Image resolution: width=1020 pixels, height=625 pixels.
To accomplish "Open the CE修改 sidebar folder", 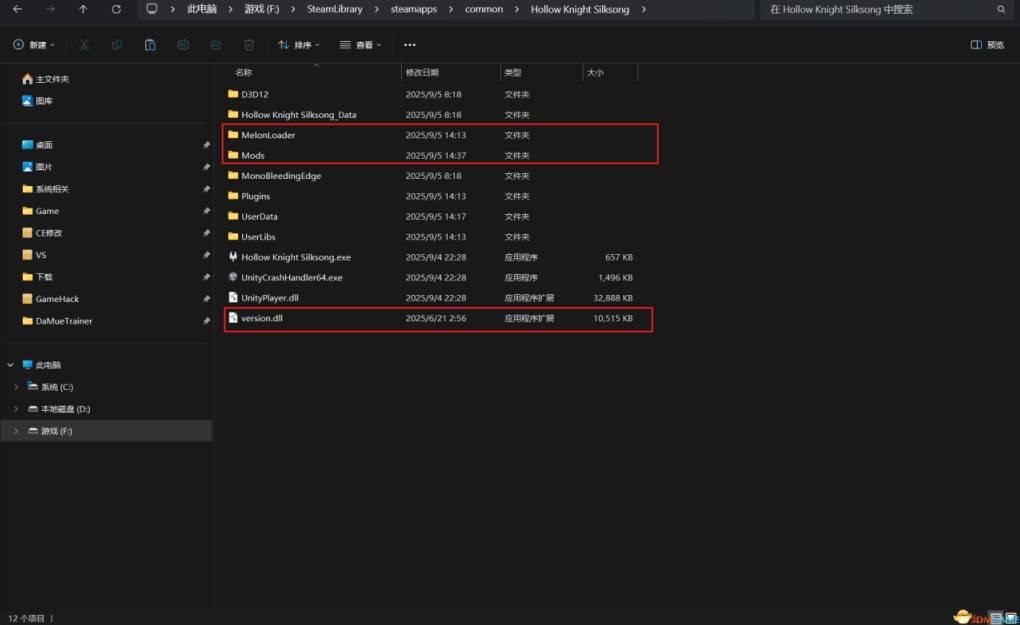I will 42,233.
